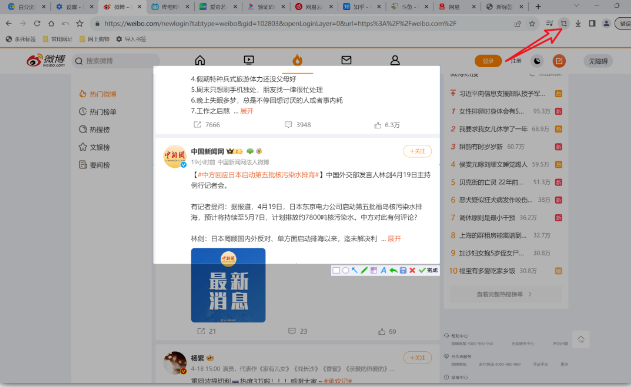Select the rectangle tool in screenshot toolbar

pyautogui.click(x=336, y=270)
